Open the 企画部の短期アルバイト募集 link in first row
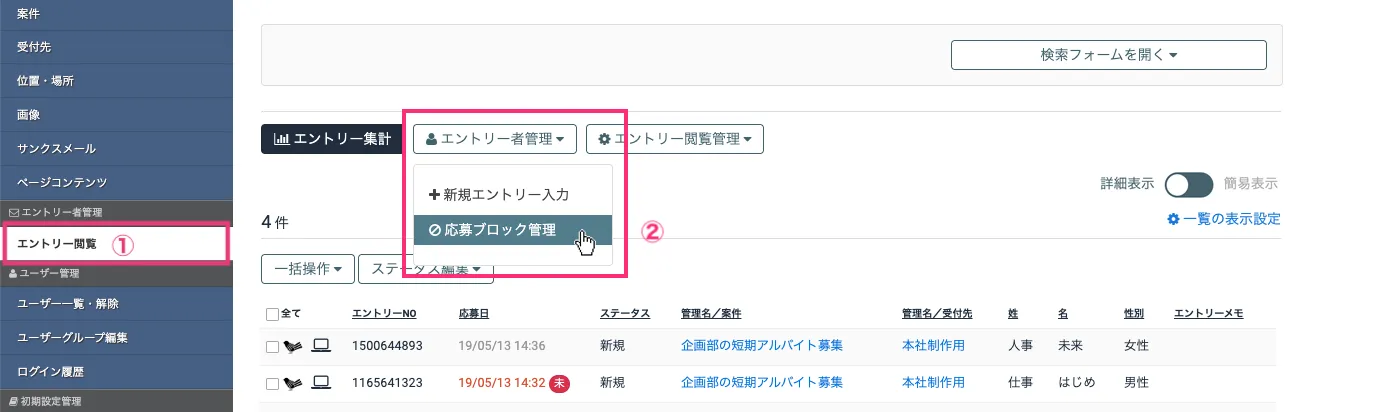 [761, 345]
